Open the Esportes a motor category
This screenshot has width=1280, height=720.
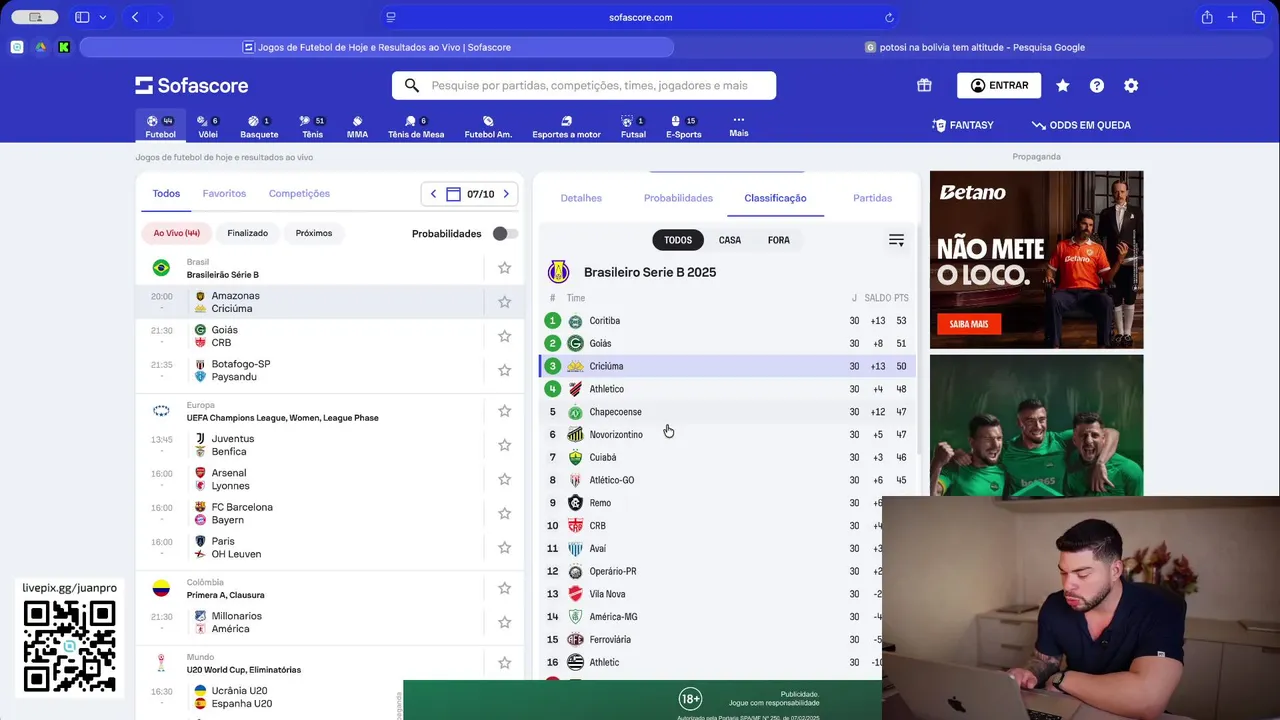(566, 126)
